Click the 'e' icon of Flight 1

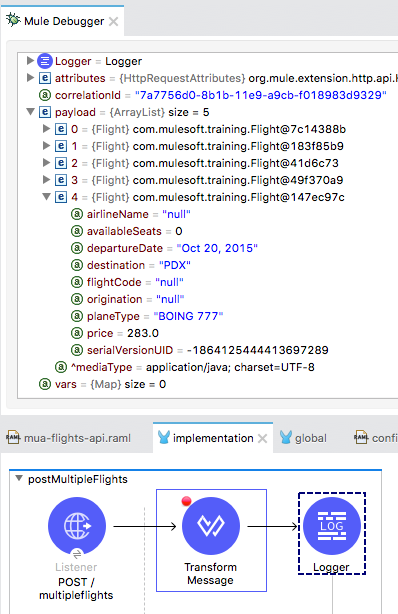point(61,146)
